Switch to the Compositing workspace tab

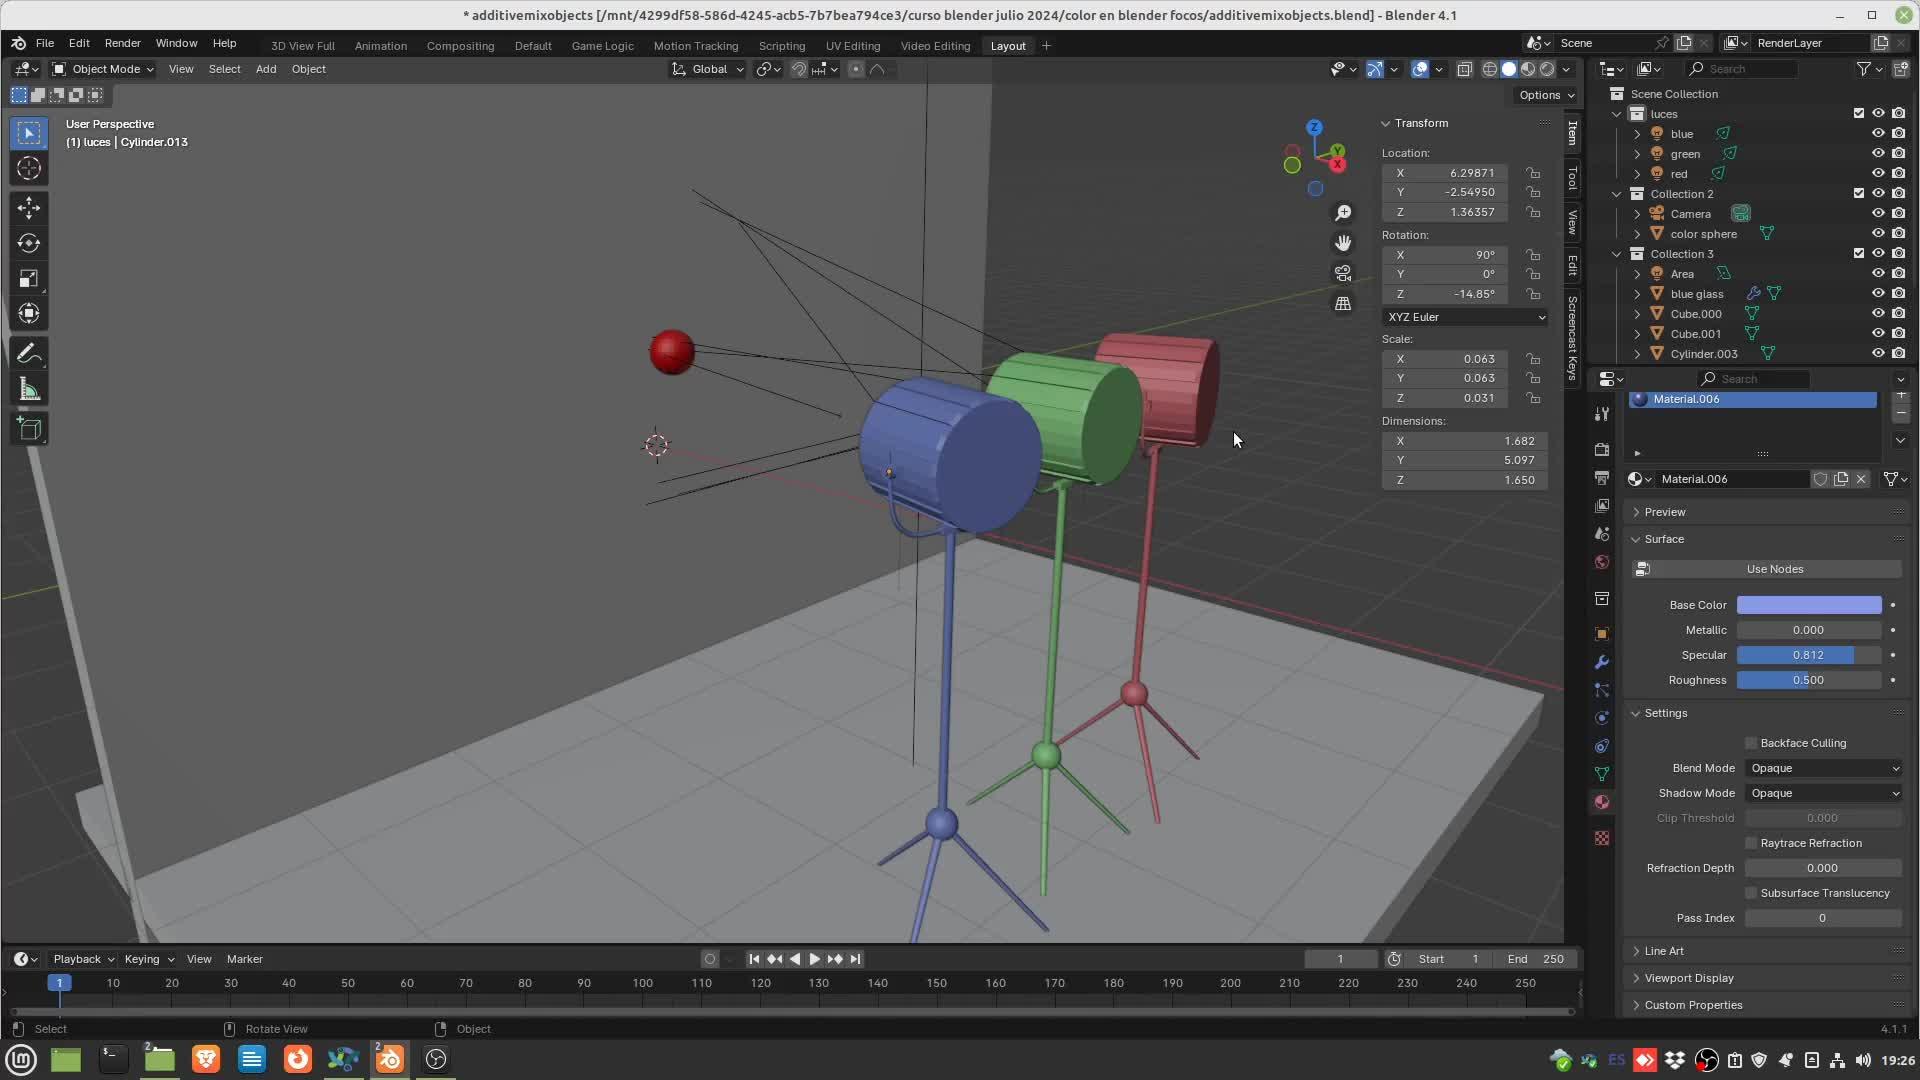coord(460,46)
